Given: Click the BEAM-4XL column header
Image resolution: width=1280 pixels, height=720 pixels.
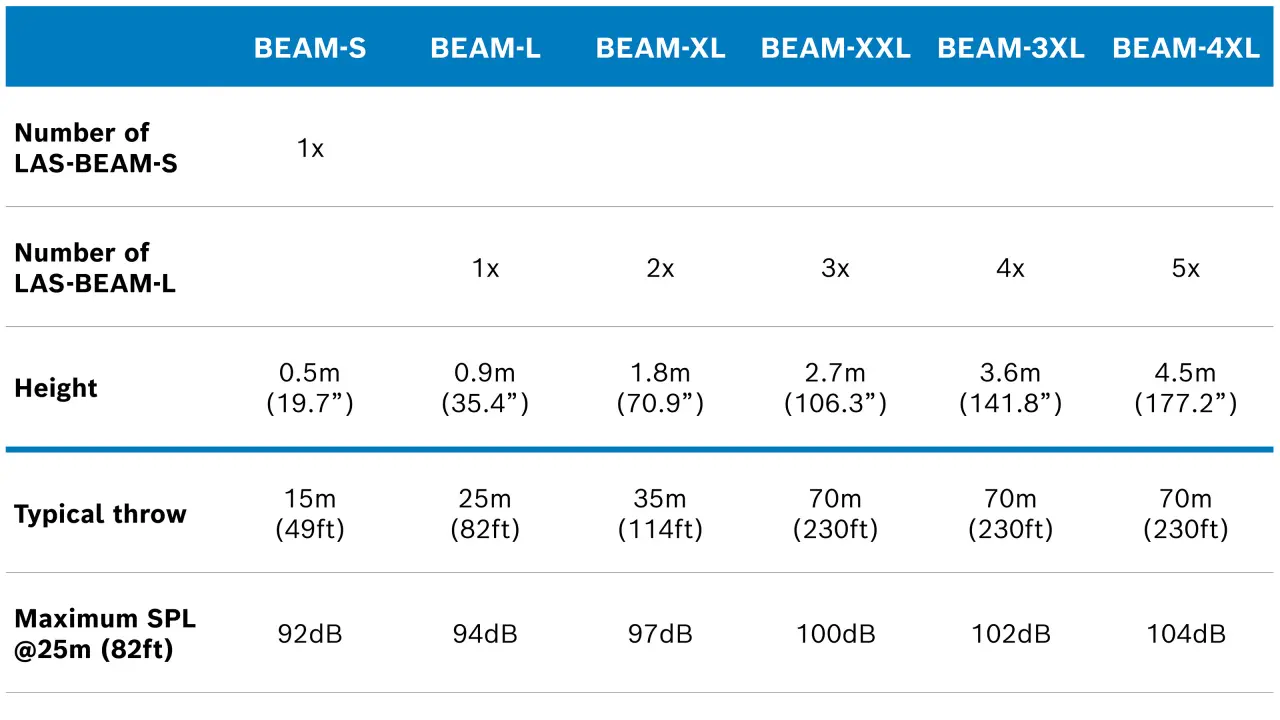Looking at the screenshot, I should tap(1186, 48).
